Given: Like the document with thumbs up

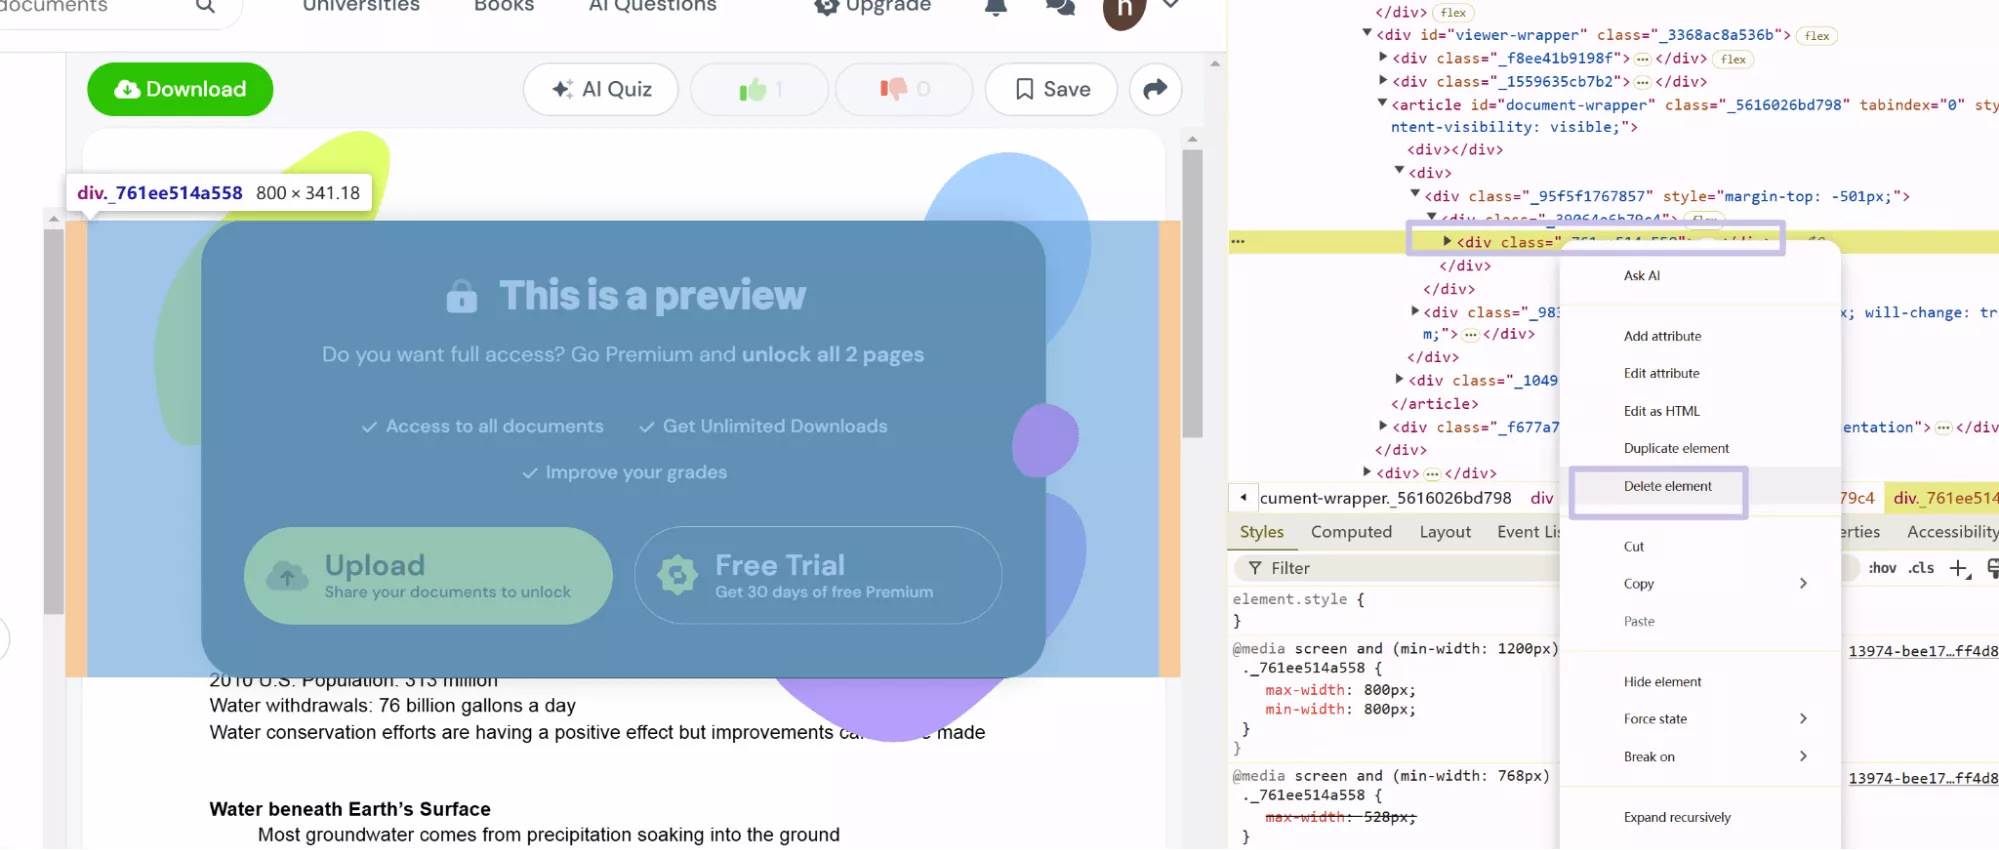Looking at the screenshot, I should coord(759,89).
